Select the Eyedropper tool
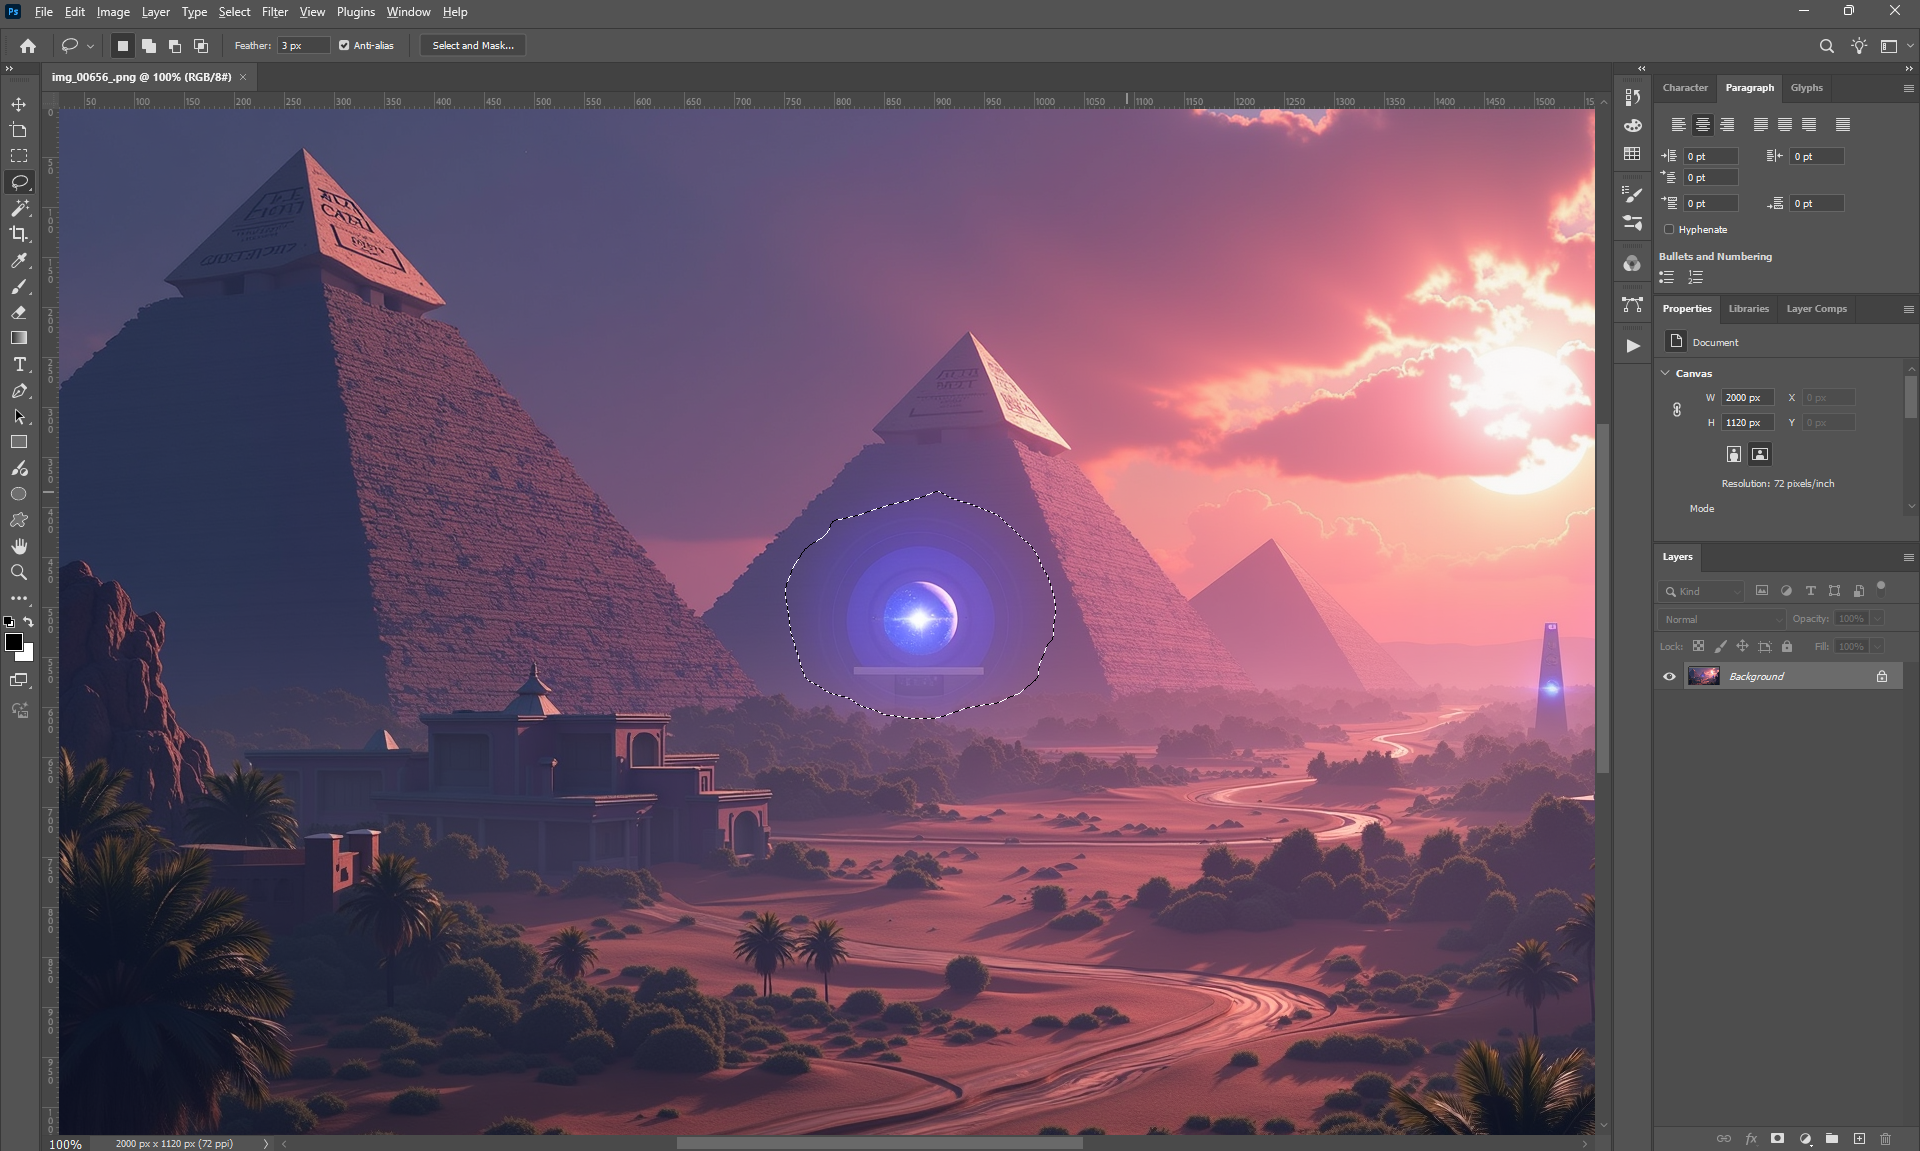 click(x=19, y=261)
